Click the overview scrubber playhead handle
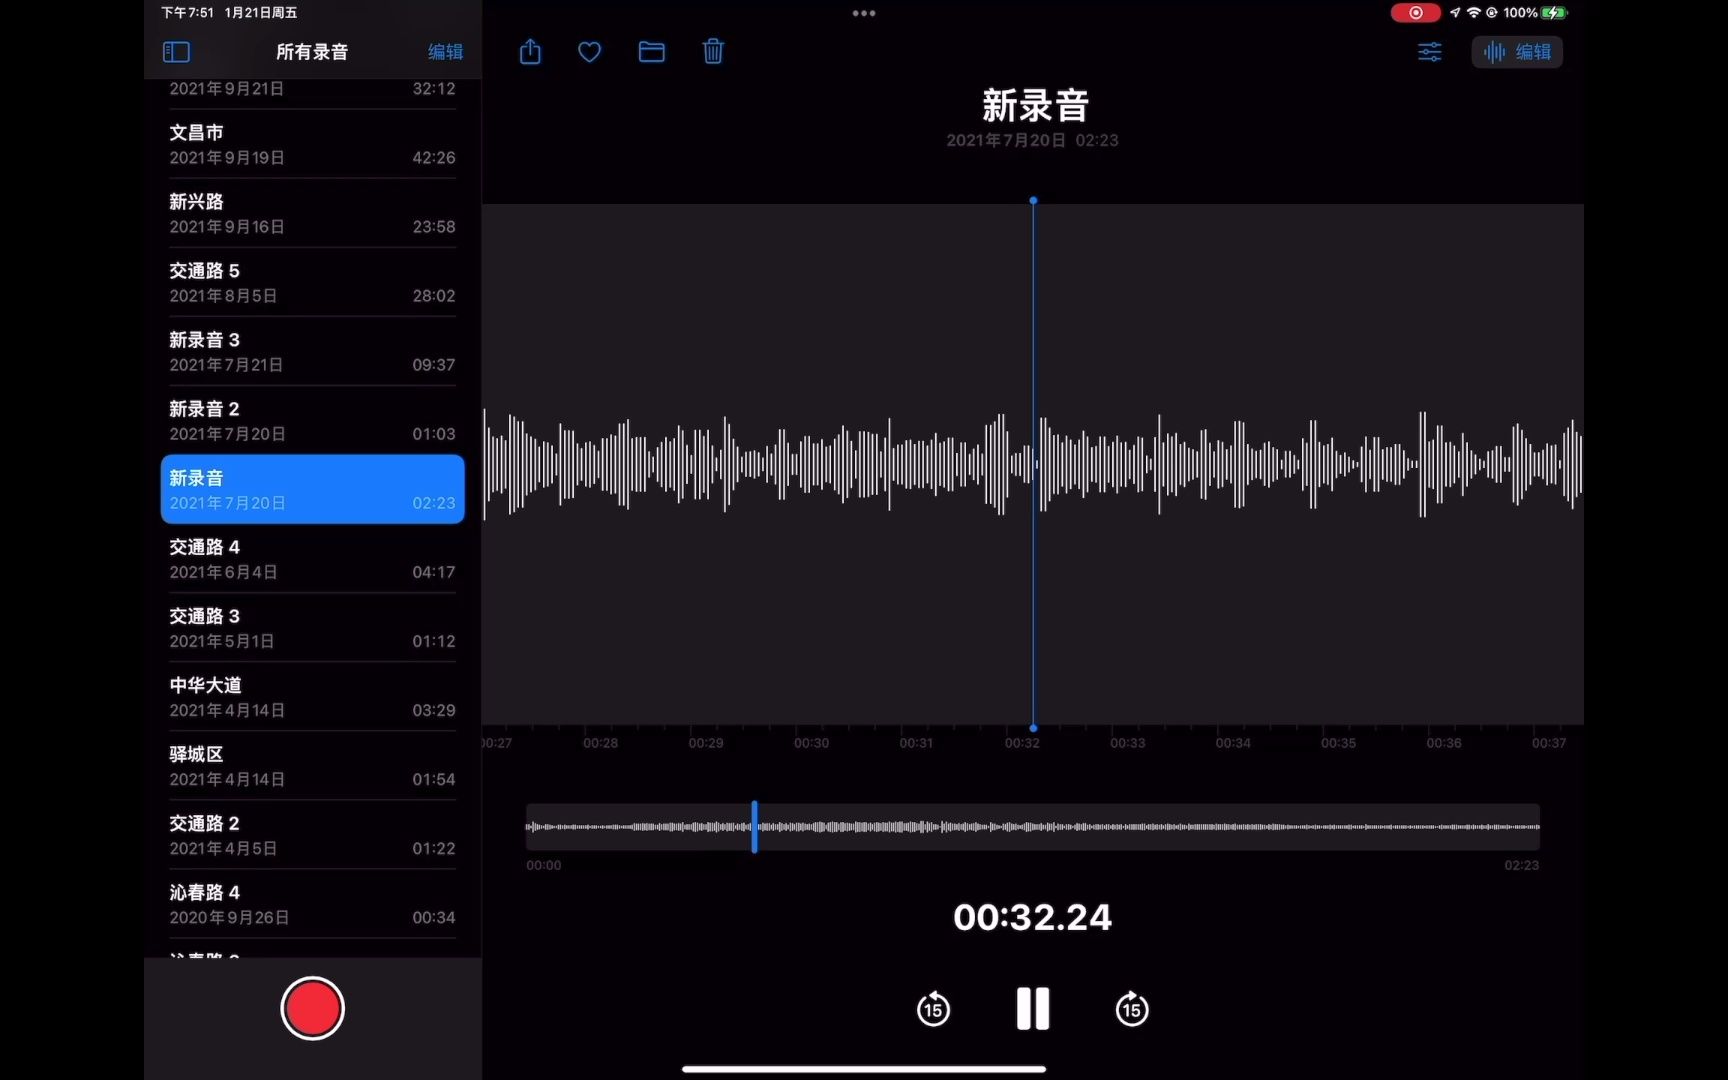 tap(754, 826)
